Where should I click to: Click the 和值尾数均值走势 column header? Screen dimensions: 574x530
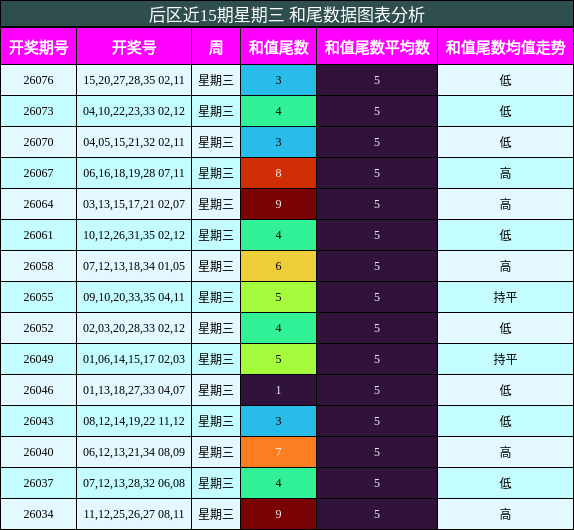[x=506, y=47]
